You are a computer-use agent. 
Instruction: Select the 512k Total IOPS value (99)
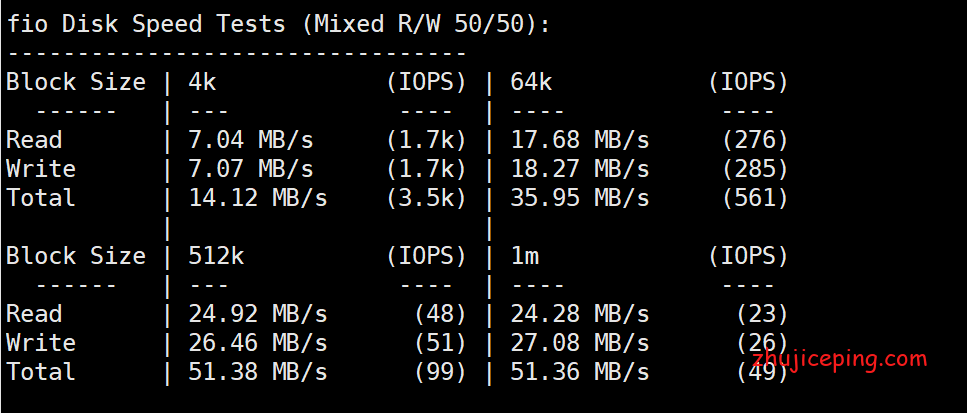(x=440, y=372)
